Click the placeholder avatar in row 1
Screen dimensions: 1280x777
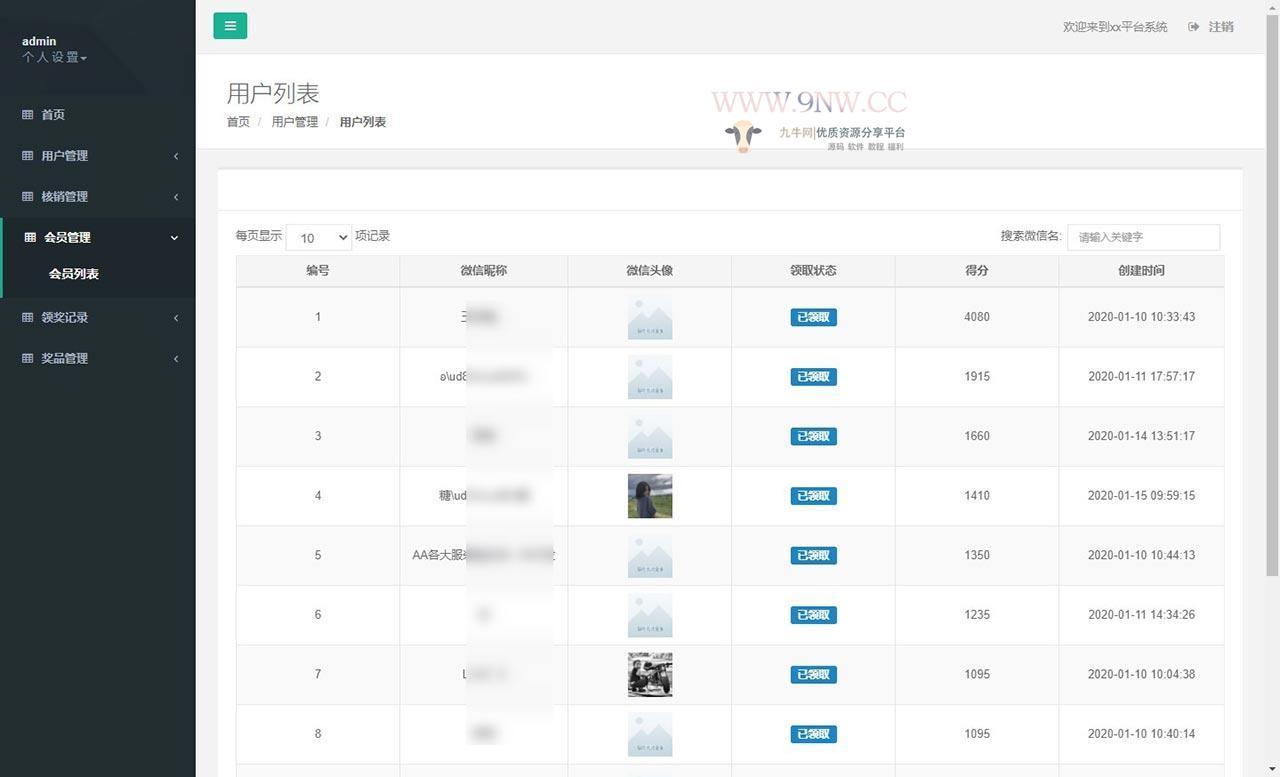pos(650,317)
